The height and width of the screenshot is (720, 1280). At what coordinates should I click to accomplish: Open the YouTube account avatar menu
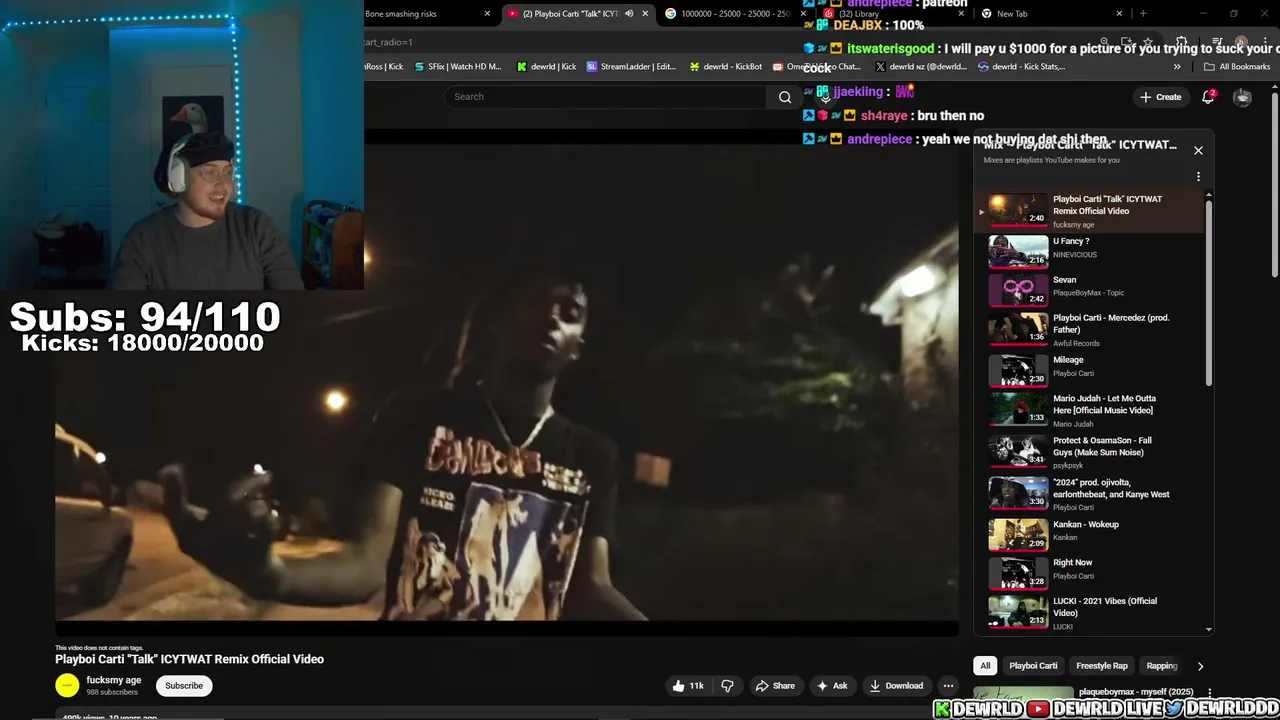[x=1242, y=97]
